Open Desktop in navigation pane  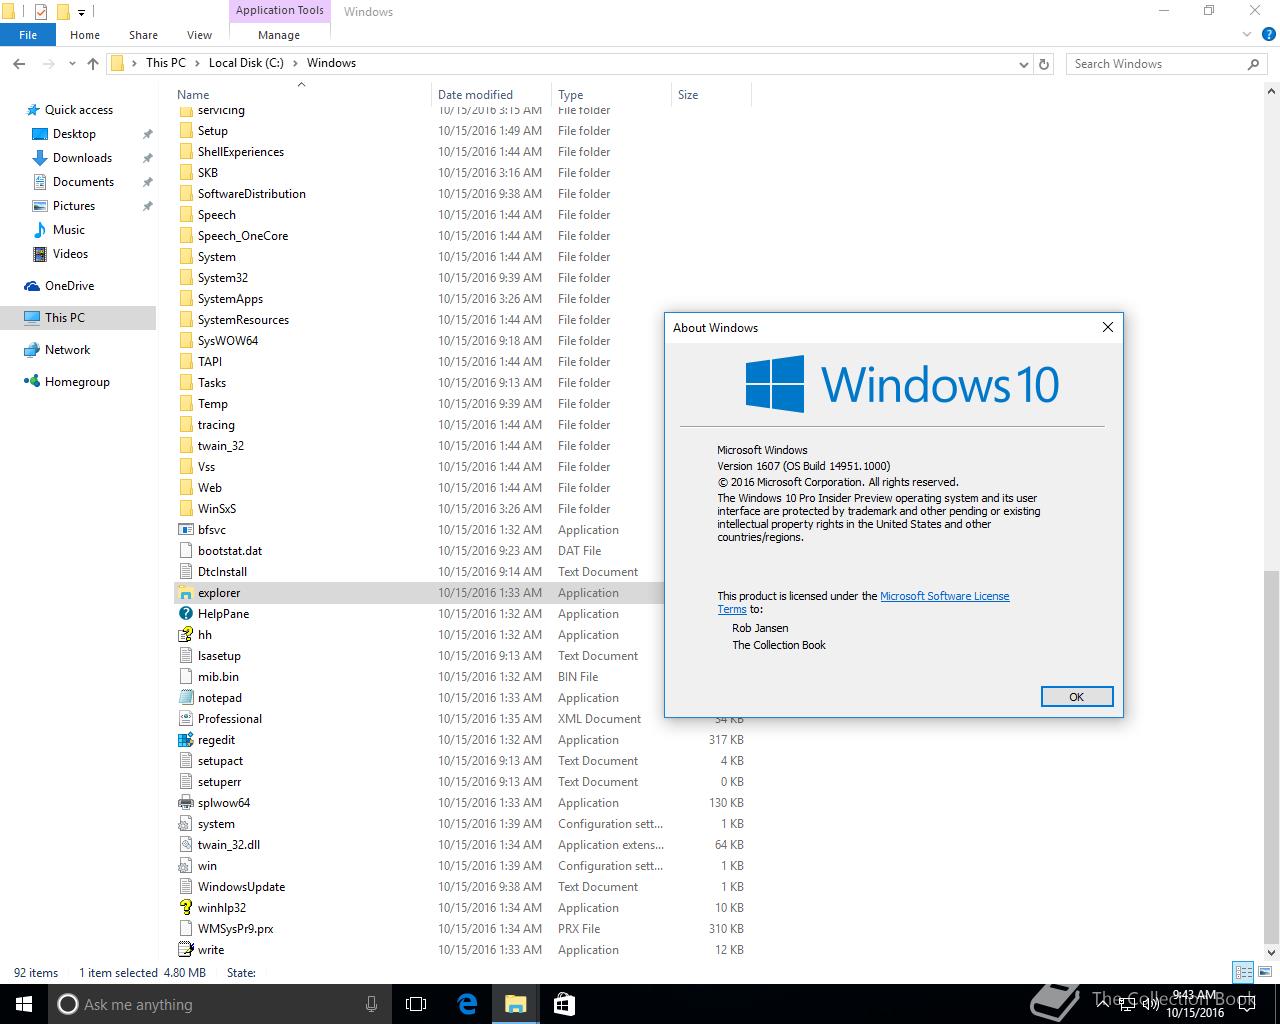74,134
